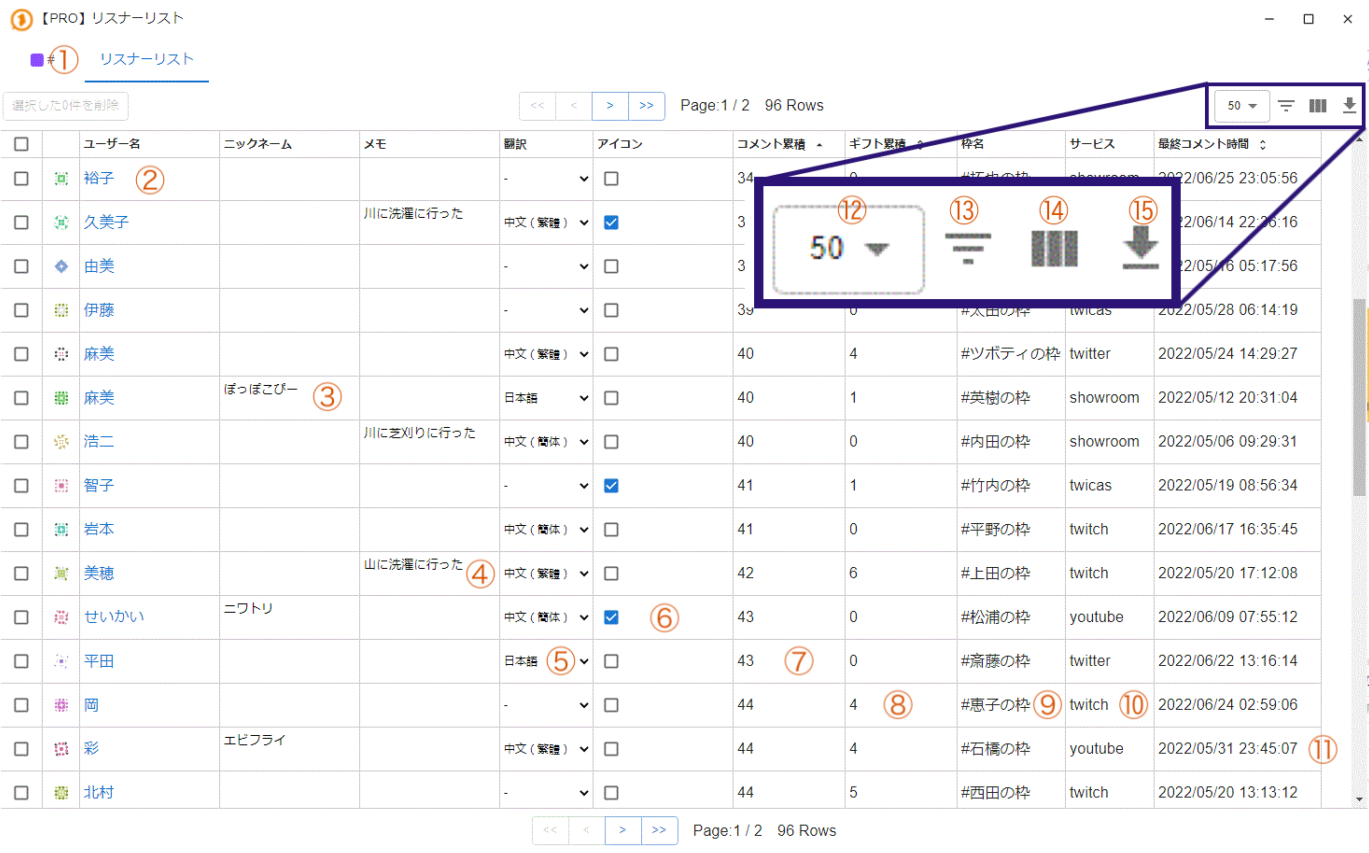Image resolution: width=1369 pixels, height=853 pixels.
Task: Open user link 美穂
Action: click(x=99, y=573)
